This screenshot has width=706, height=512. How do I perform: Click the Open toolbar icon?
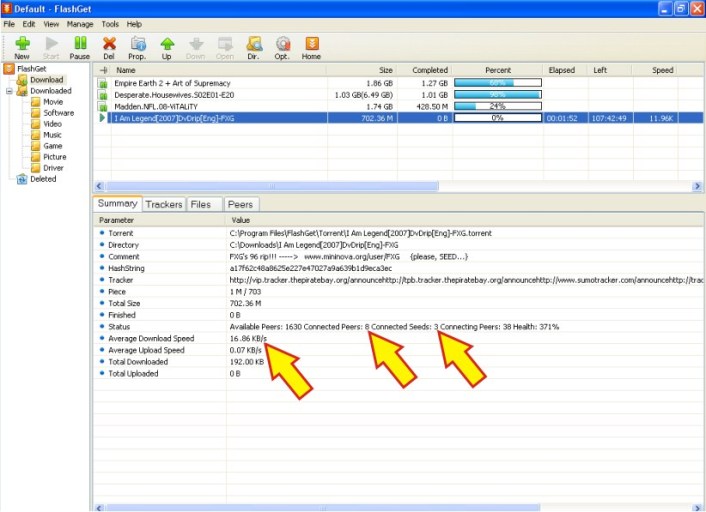coord(225,48)
